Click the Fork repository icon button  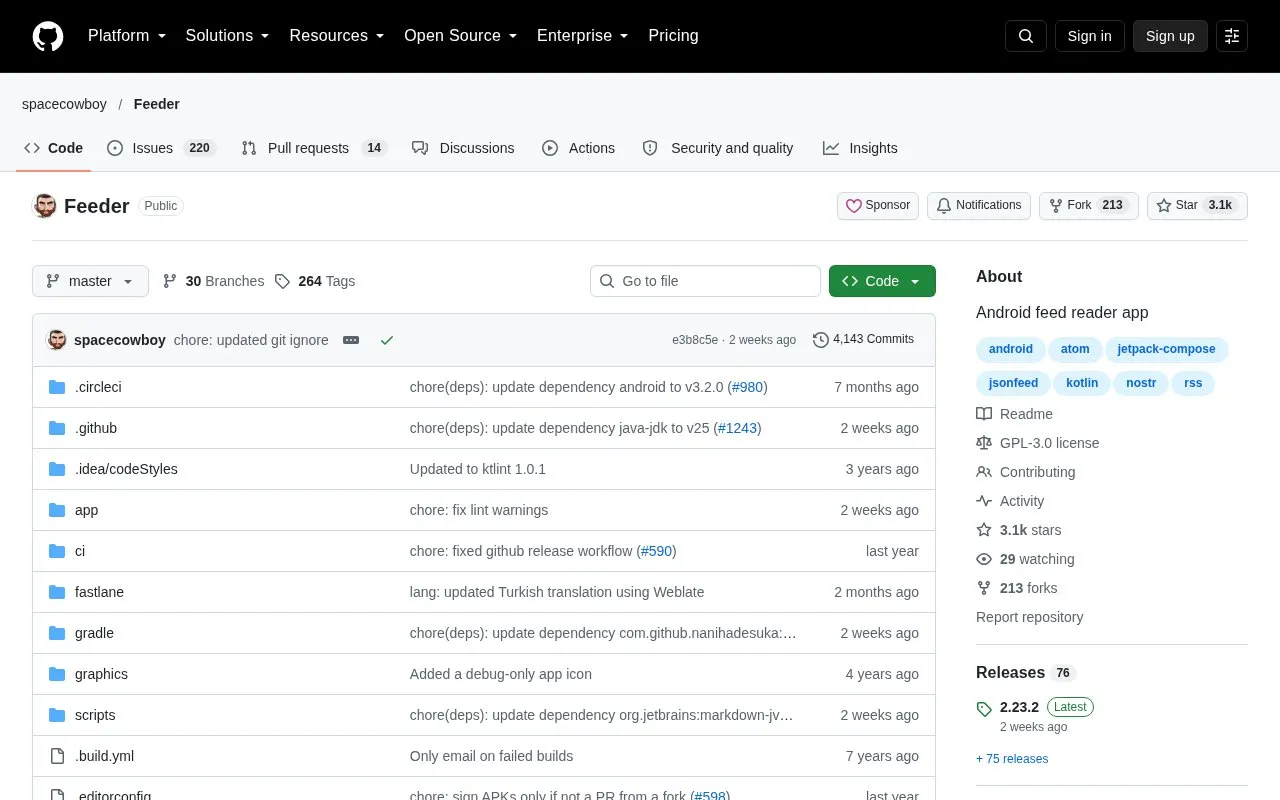point(1088,205)
